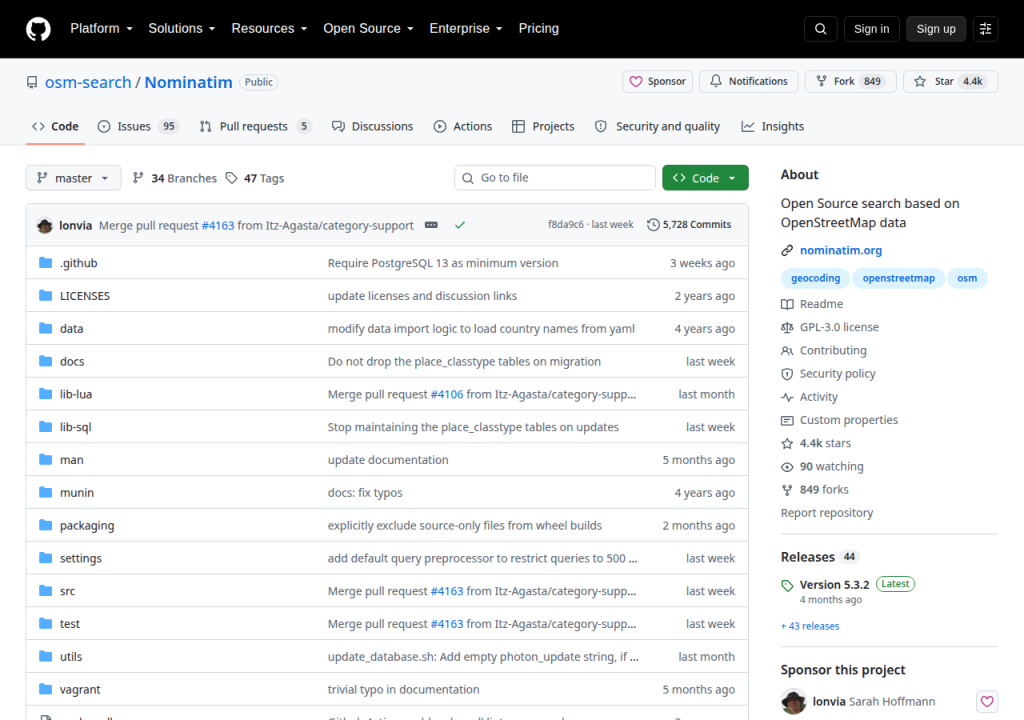Click the tag icon beside Version 5.3.2
The image size is (1024, 720).
coord(787,585)
